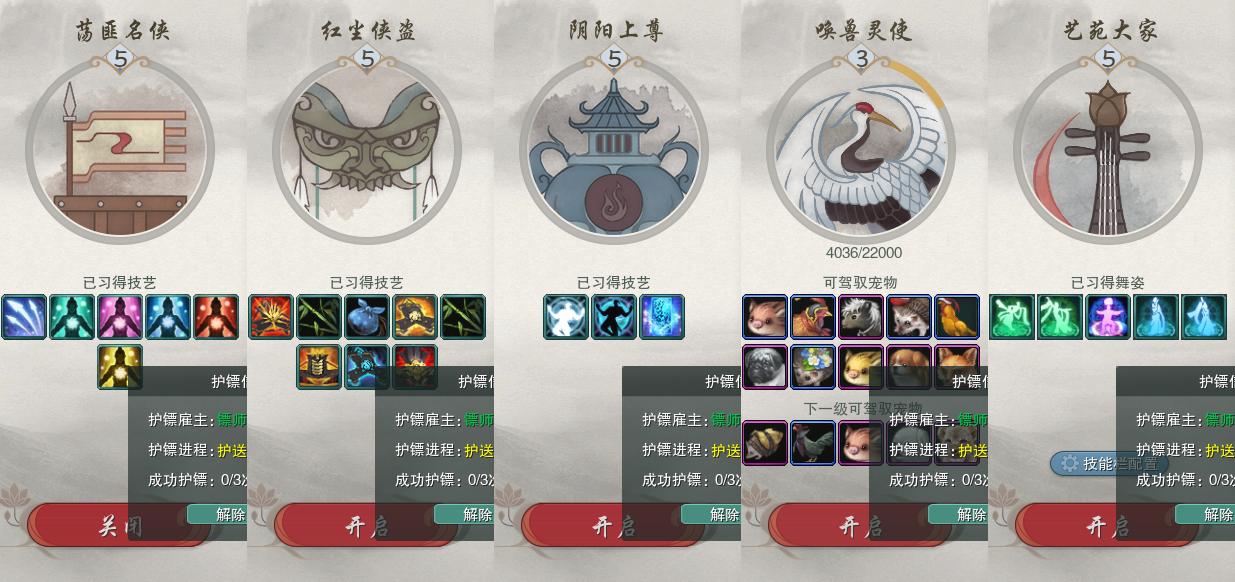
Task: Choose the purple meditating dance pose icon
Action: tap(1108, 317)
